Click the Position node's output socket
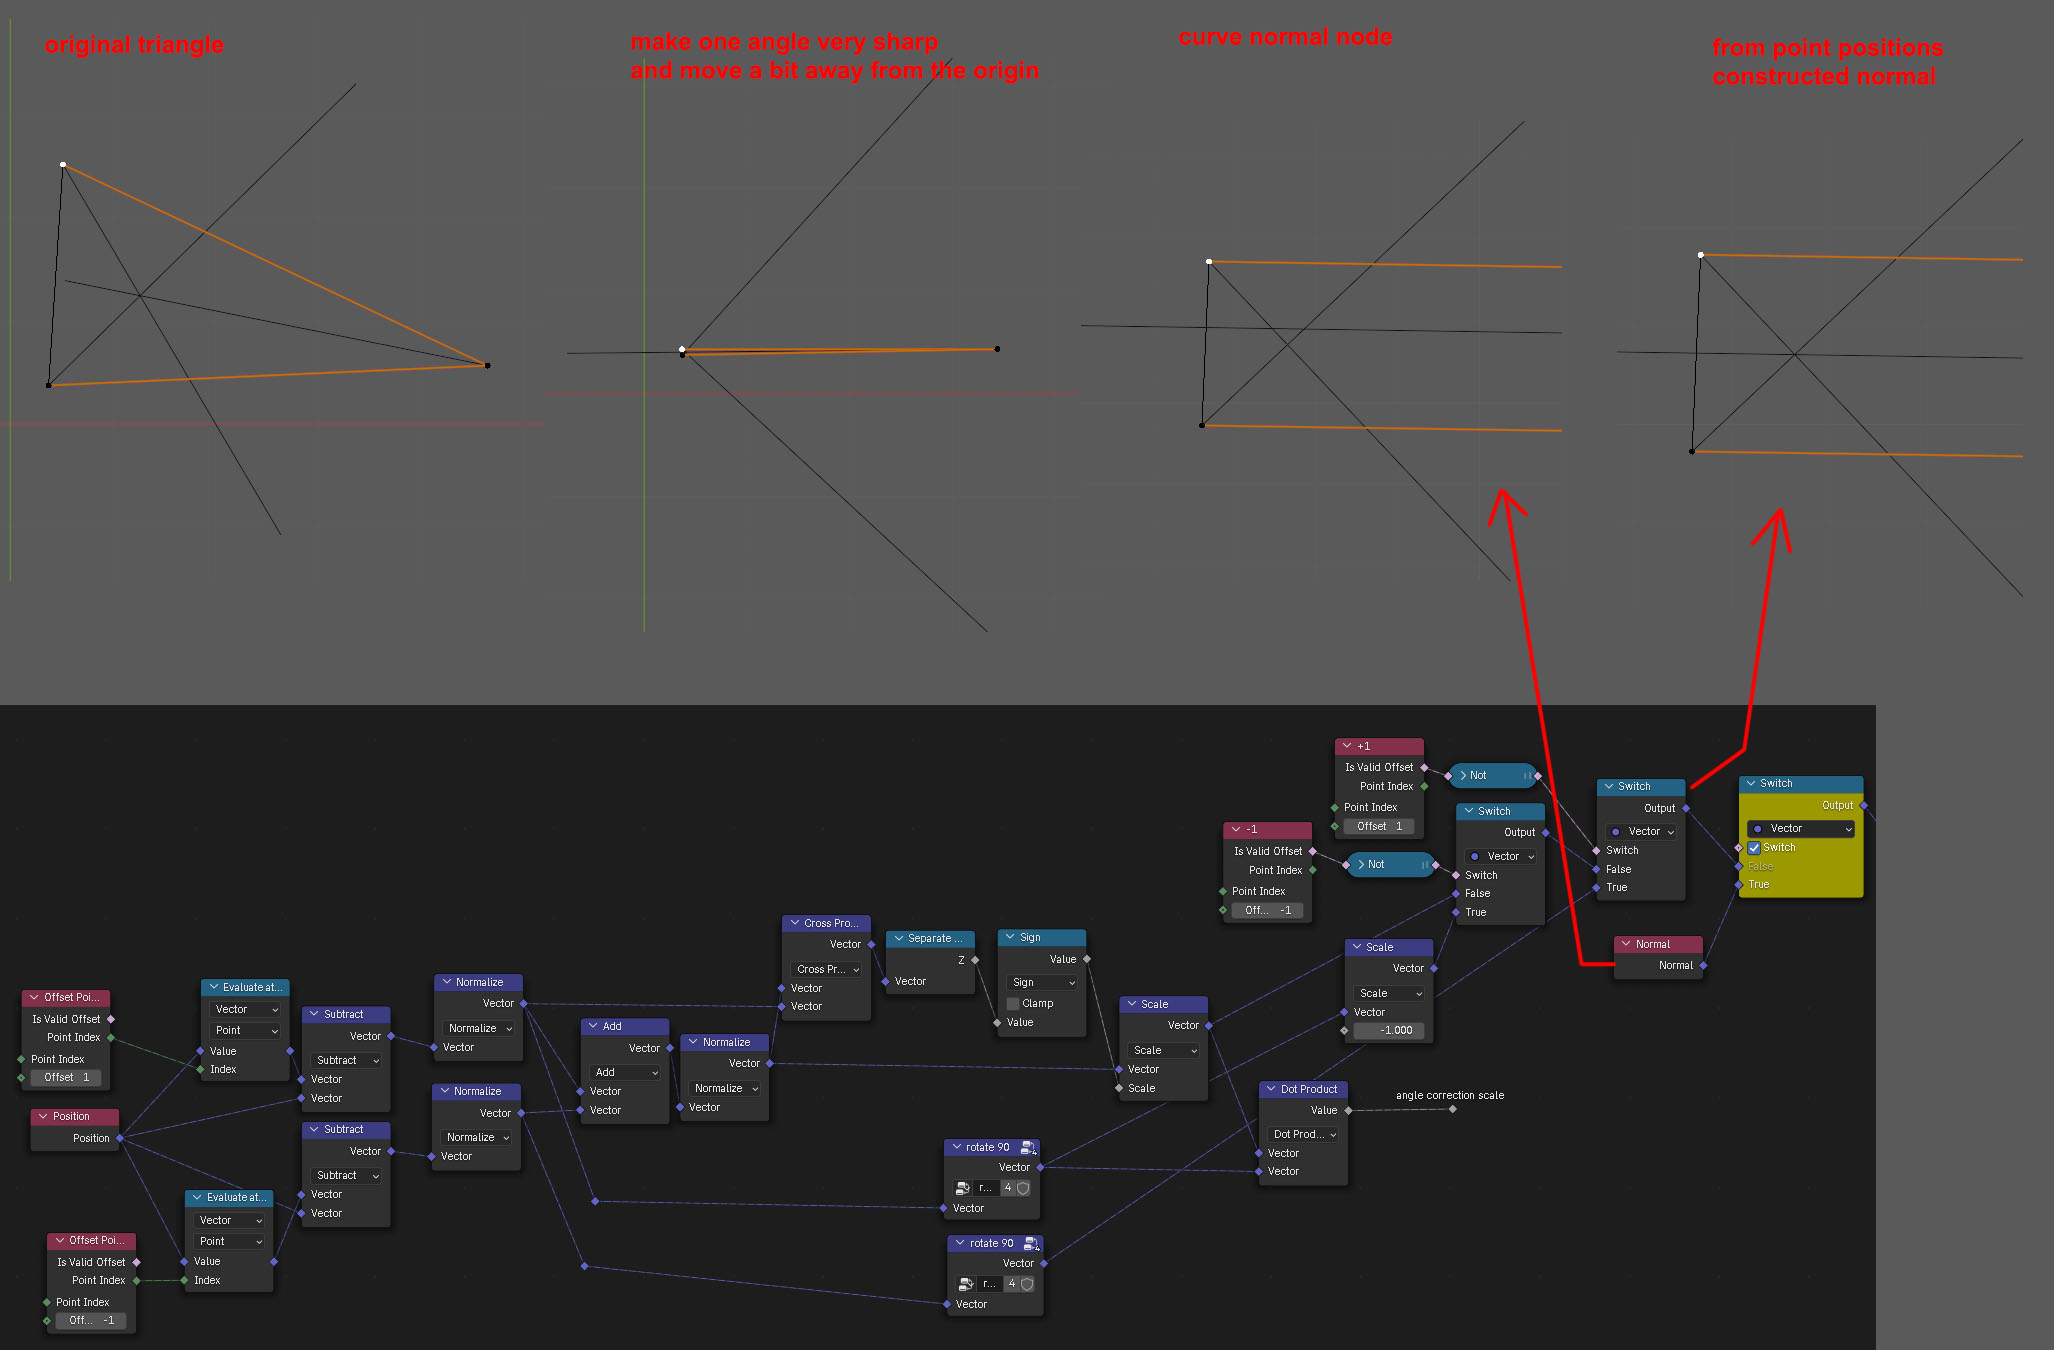This screenshot has width=2054, height=1350. coord(120,1138)
